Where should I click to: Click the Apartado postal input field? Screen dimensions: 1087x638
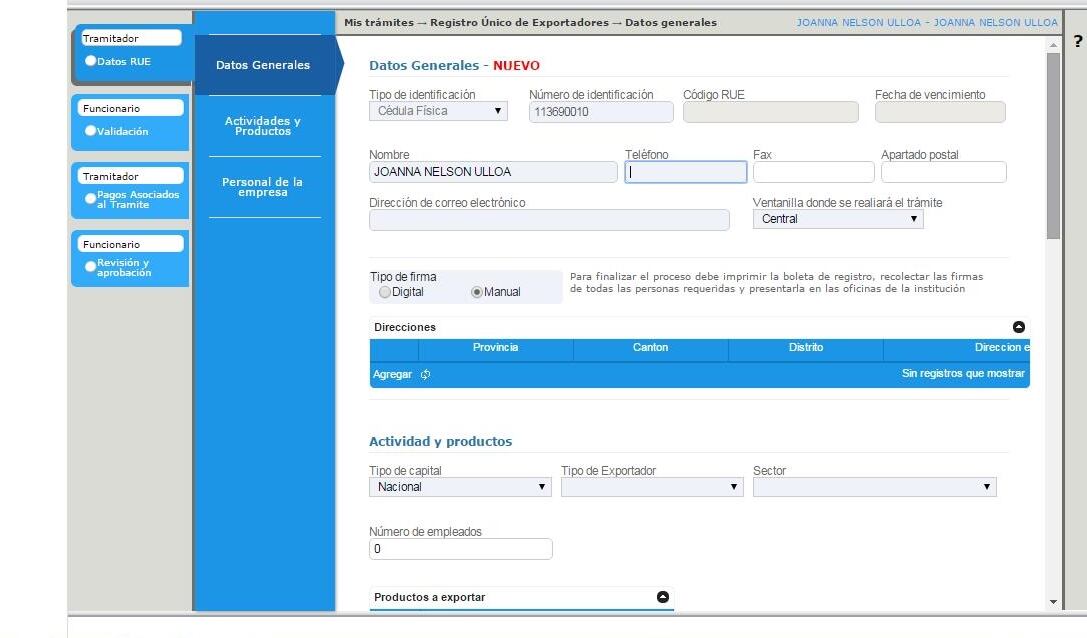pos(943,173)
